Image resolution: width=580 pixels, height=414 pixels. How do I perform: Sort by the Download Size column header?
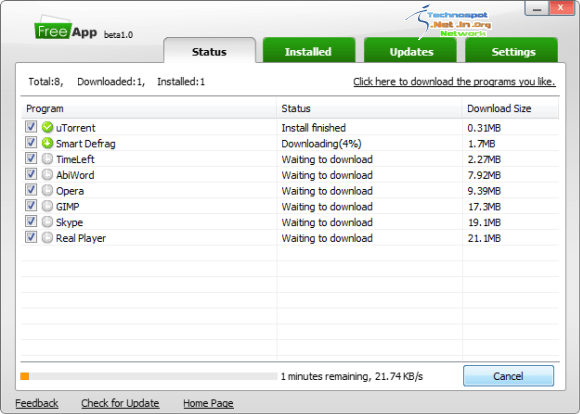pyautogui.click(x=510, y=108)
